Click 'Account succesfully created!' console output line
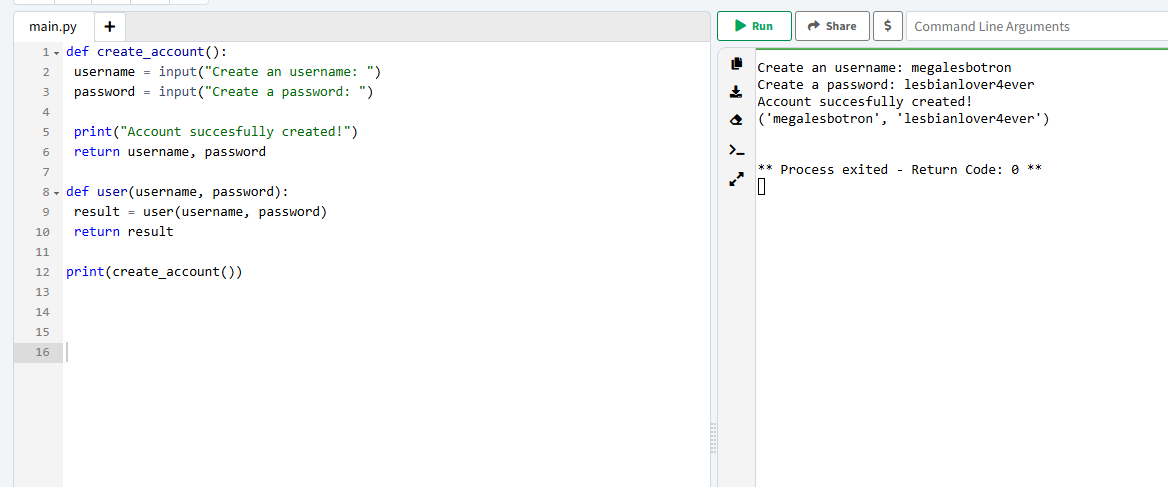Image resolution: width=1168 pixels, height=487 pixels. click(x=865, y=101)
